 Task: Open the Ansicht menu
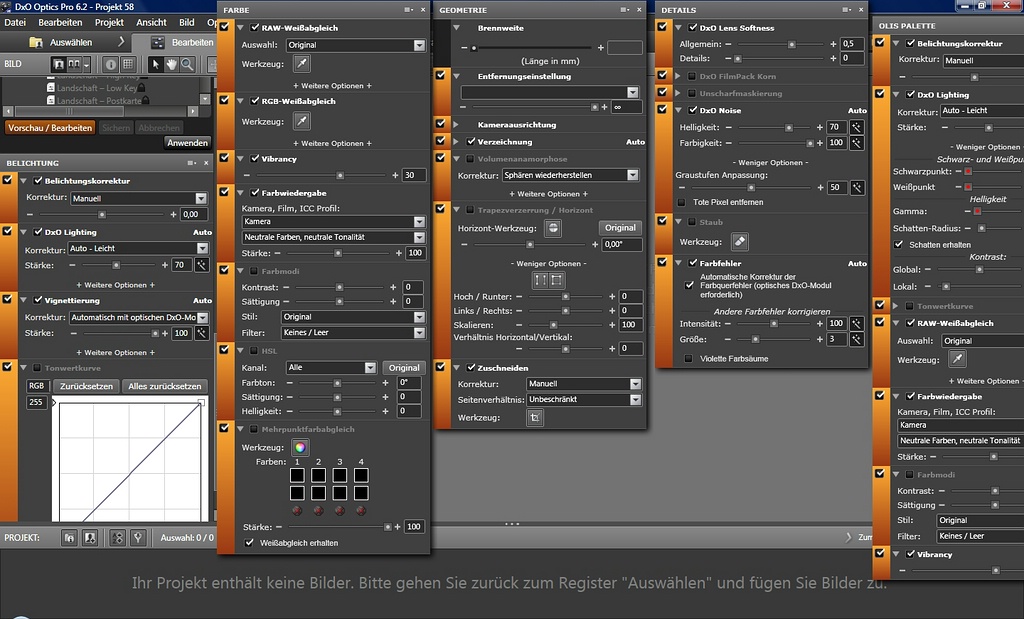[152, 22]
